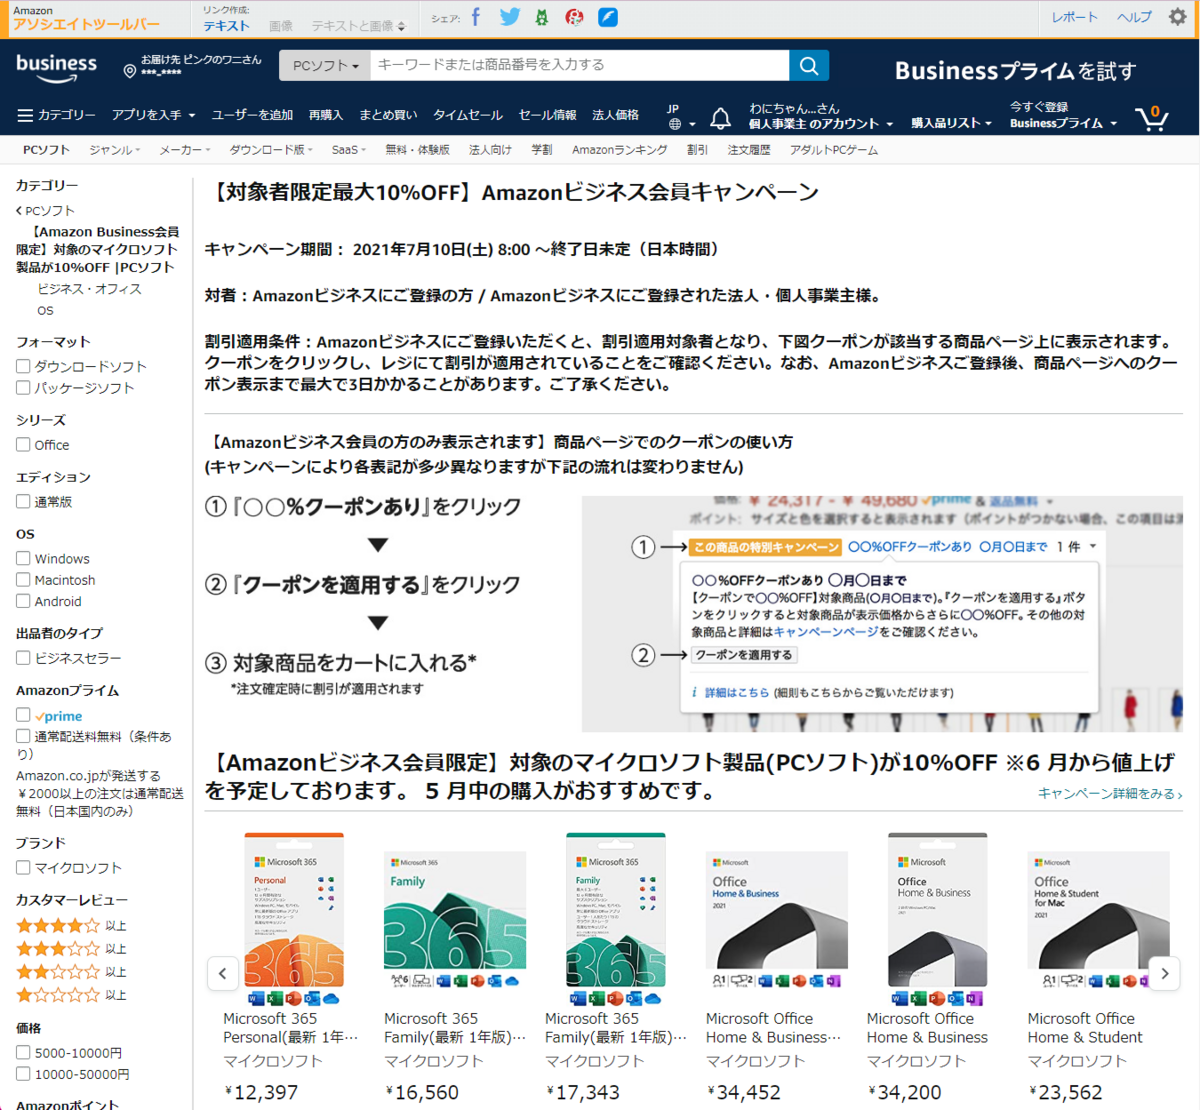This screenshot has height=1110, width=1200.
Task: Check the ビジネスセラー seller filter
Action: (23, 658)
